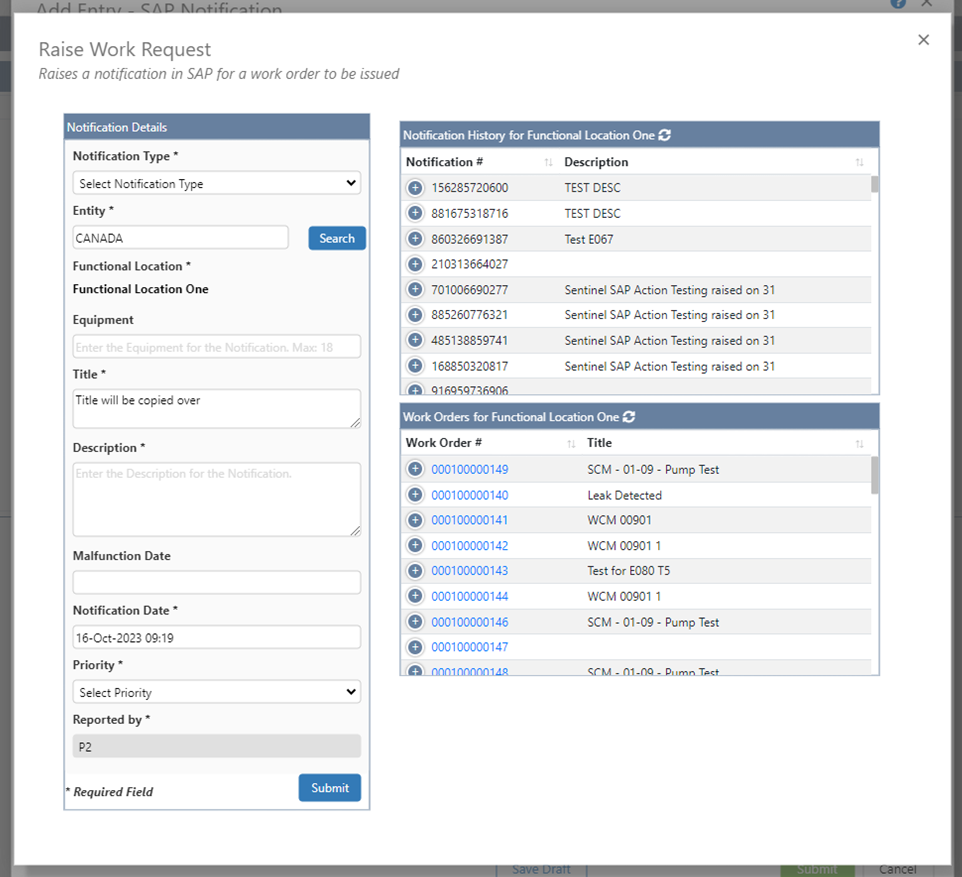Expand notification 860326691387 plus icon
Screen dimensions: 962x877
(x=415, y=239)
